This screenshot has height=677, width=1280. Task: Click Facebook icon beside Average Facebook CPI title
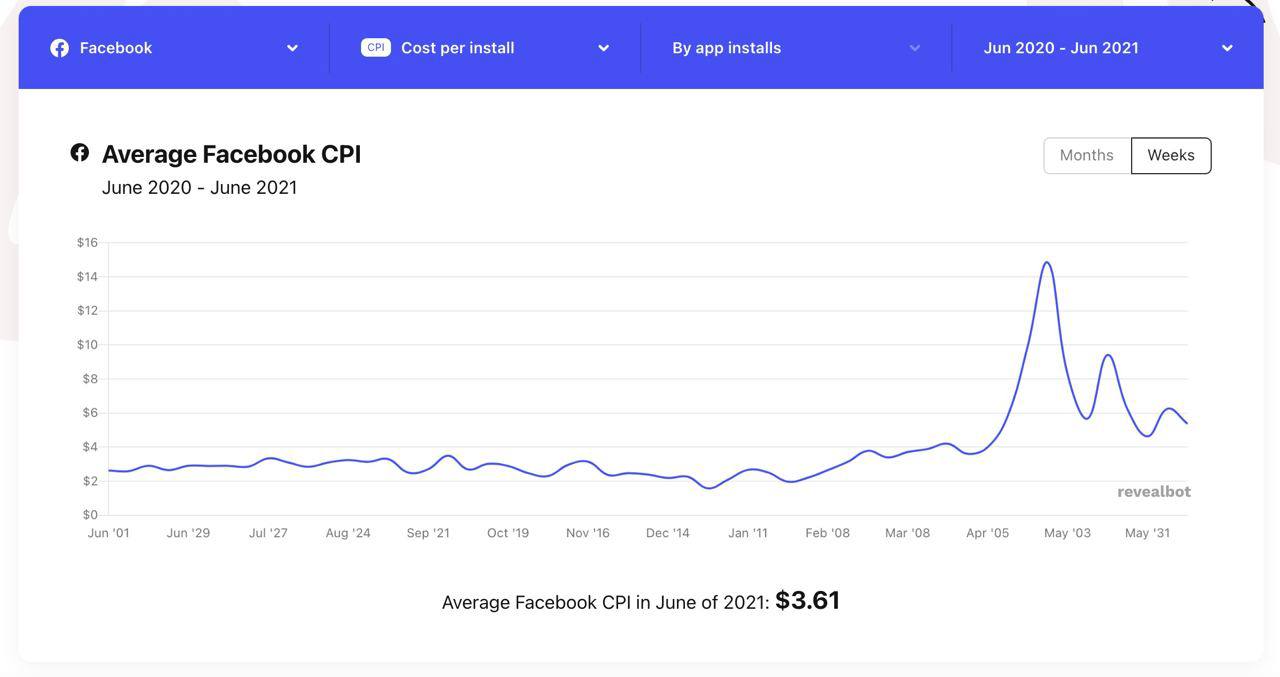(80, 152)
